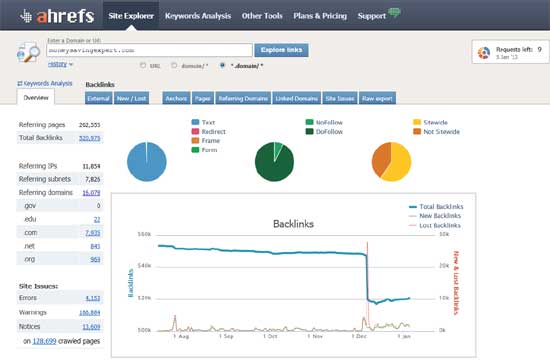Open the Site Issues tab
The image size is (550, 361).
pyautogui.click(x=340, y=98)
